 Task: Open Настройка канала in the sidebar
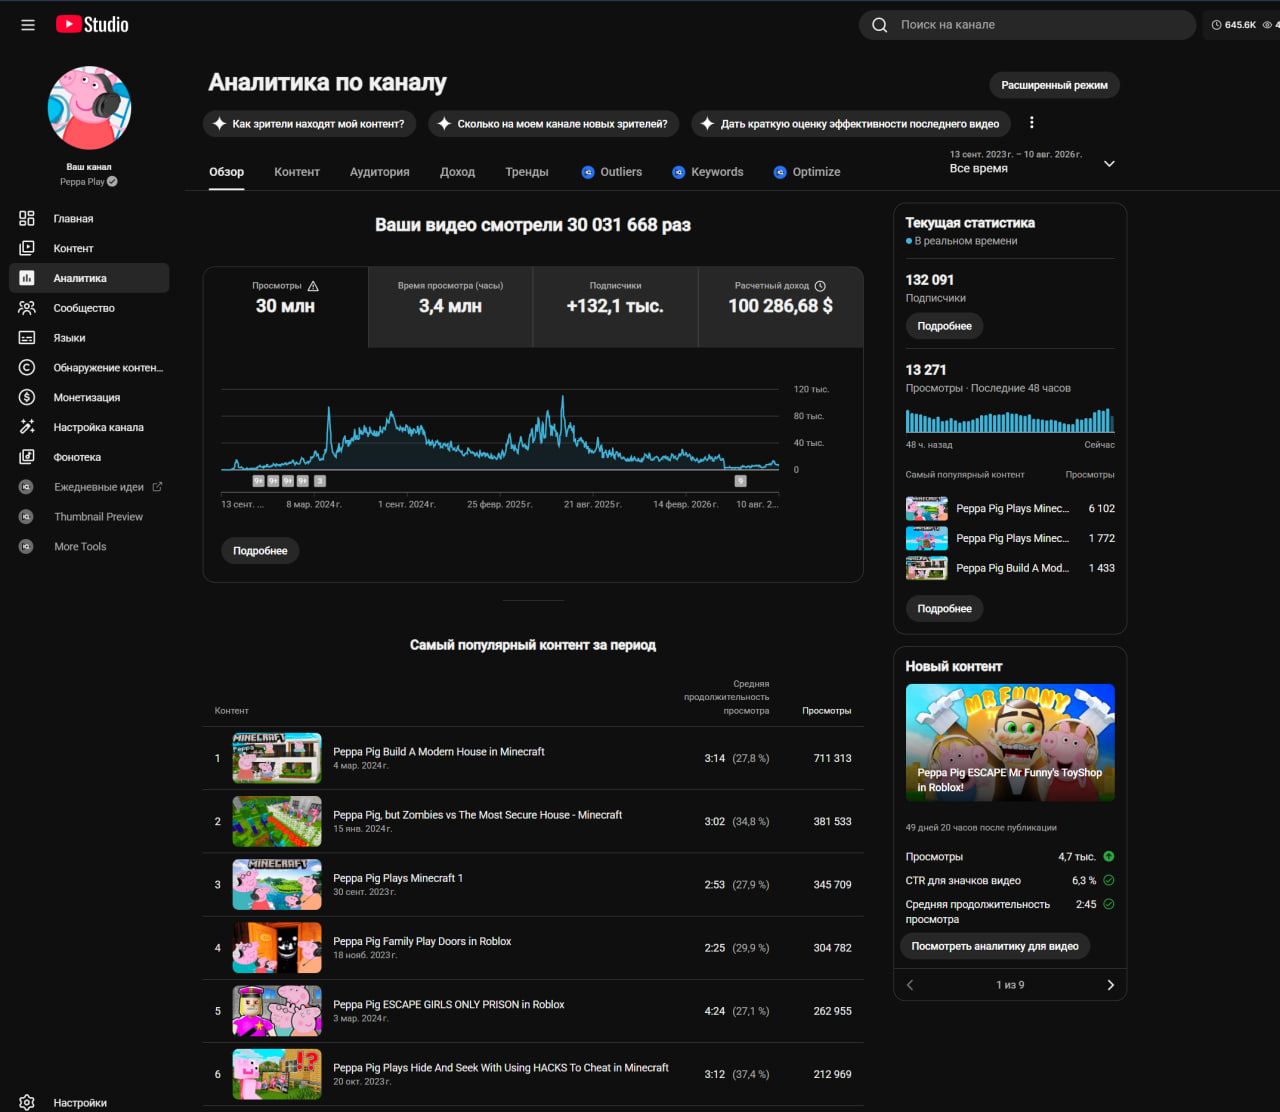(89, 427)
